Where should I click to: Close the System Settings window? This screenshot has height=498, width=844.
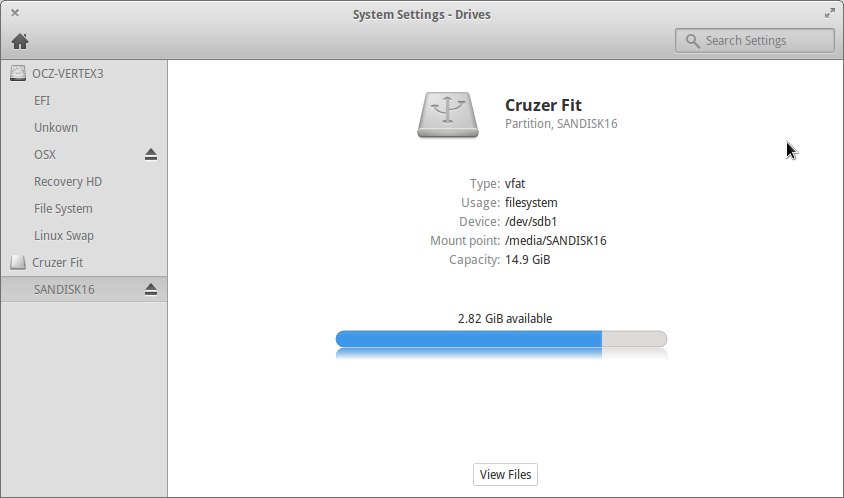pyautogui.click(x=15, y=13)
